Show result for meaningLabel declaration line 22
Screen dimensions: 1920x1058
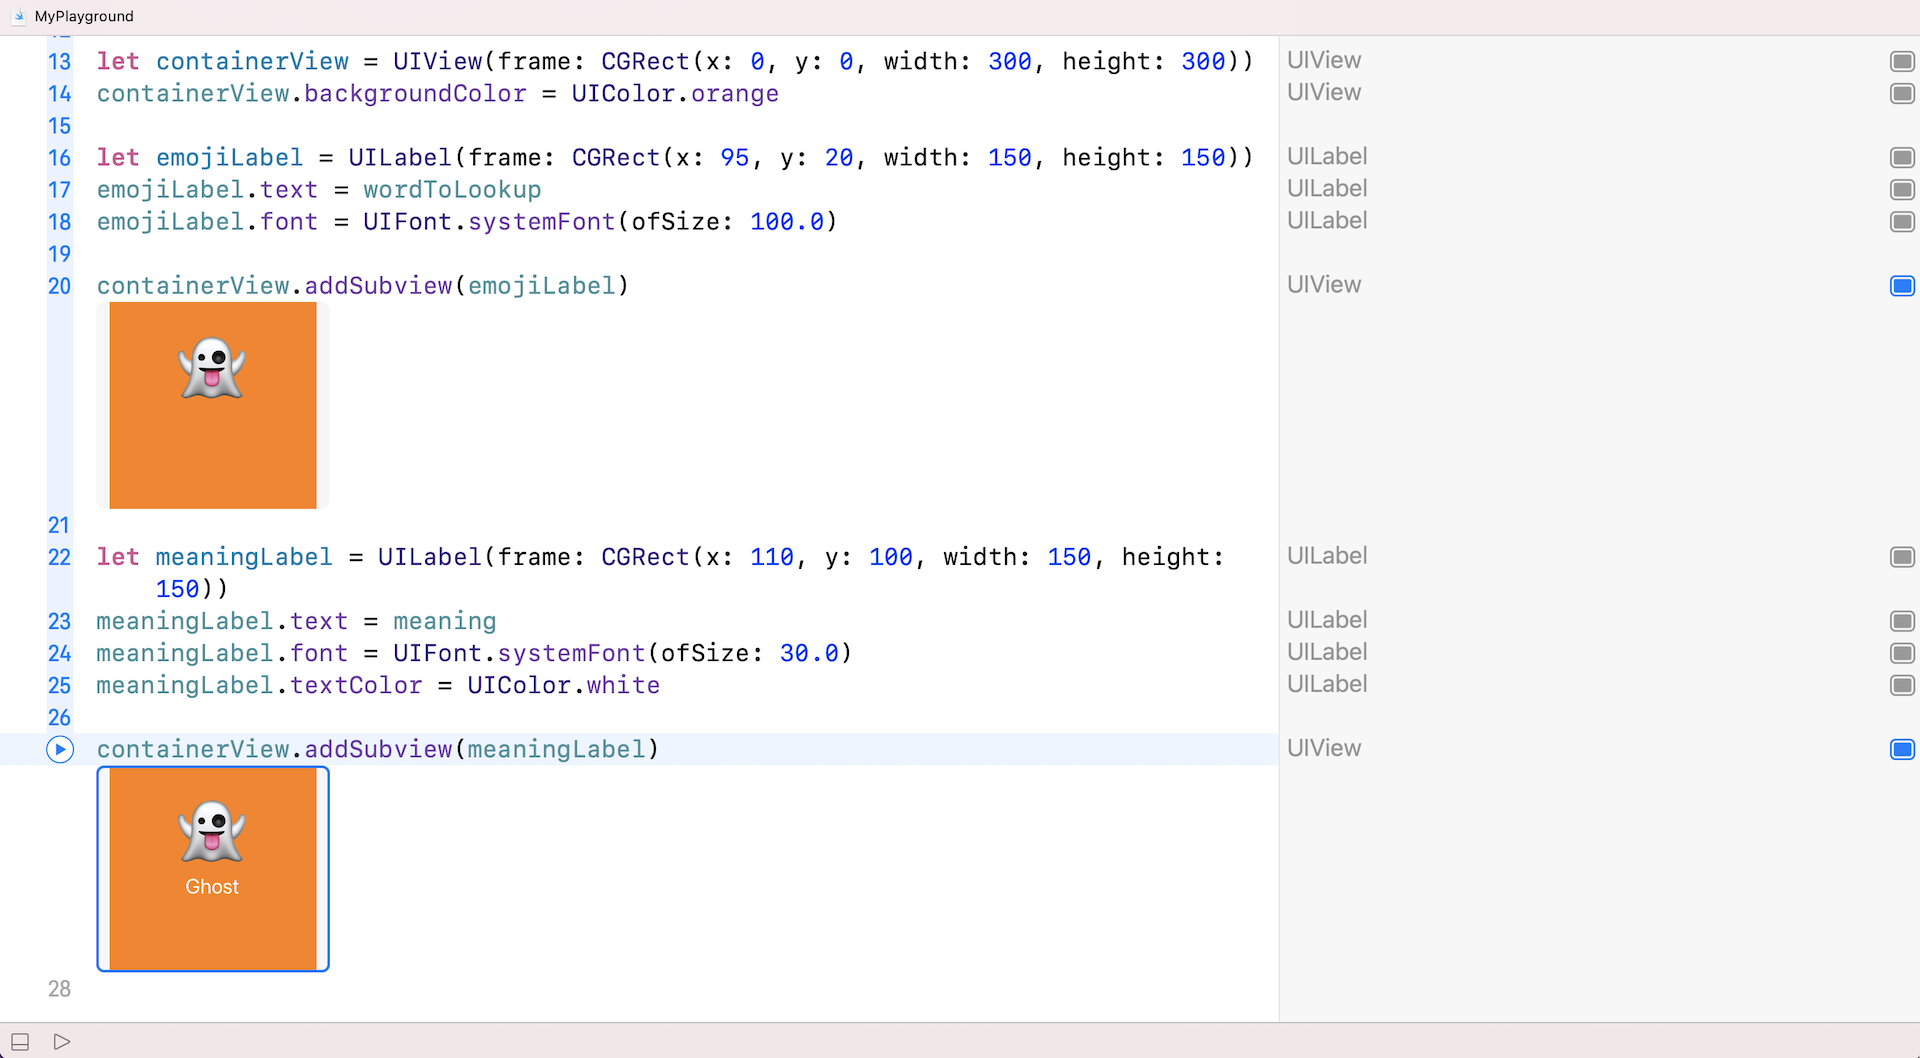pos(1901,557)
